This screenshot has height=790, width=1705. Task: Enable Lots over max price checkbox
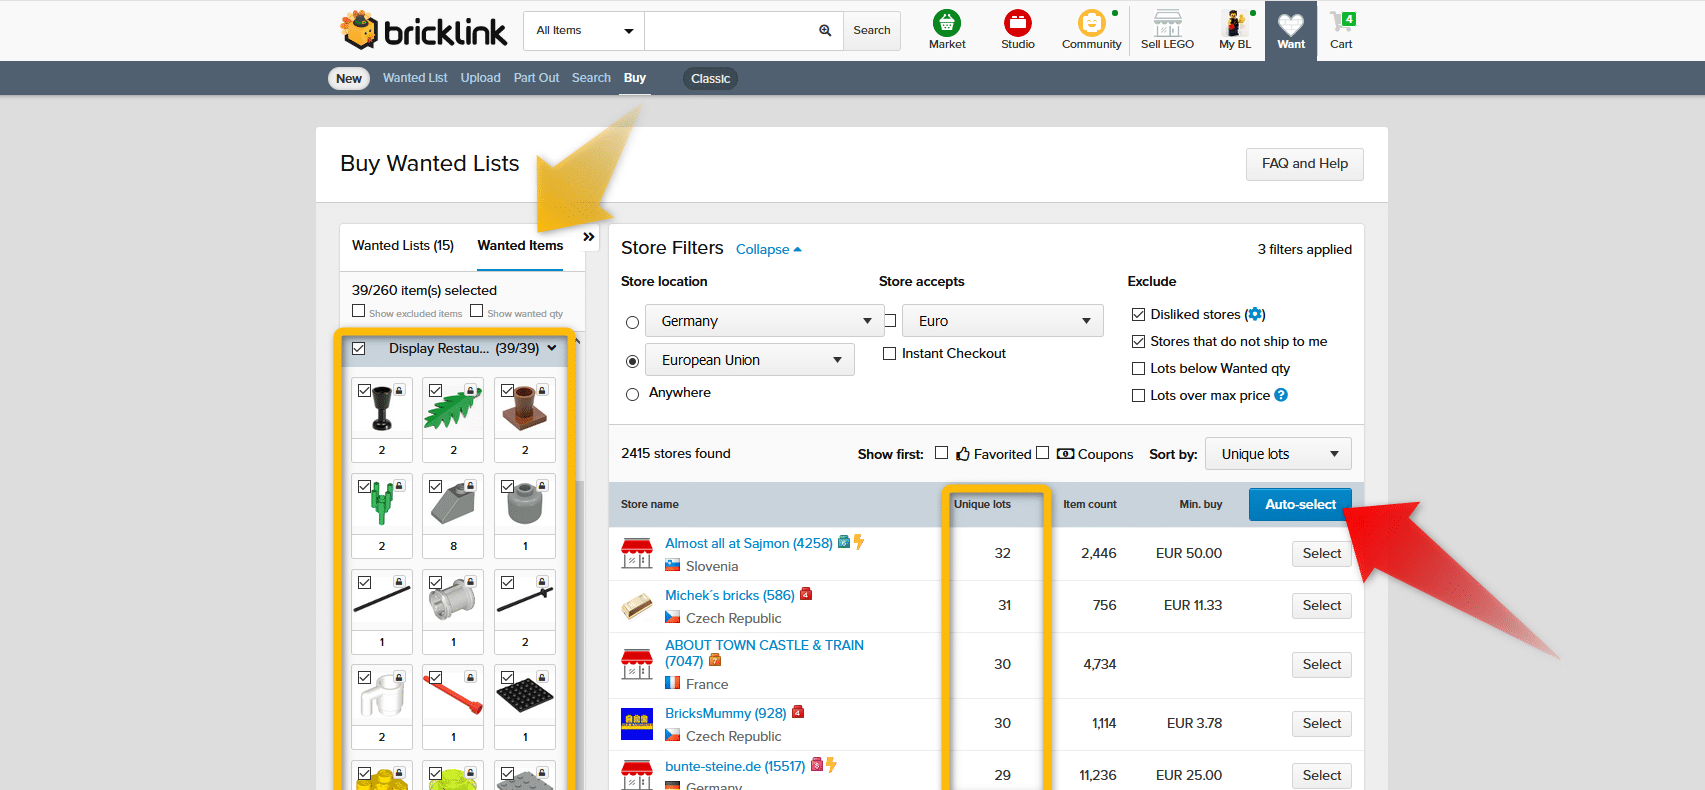point(1138,396)
